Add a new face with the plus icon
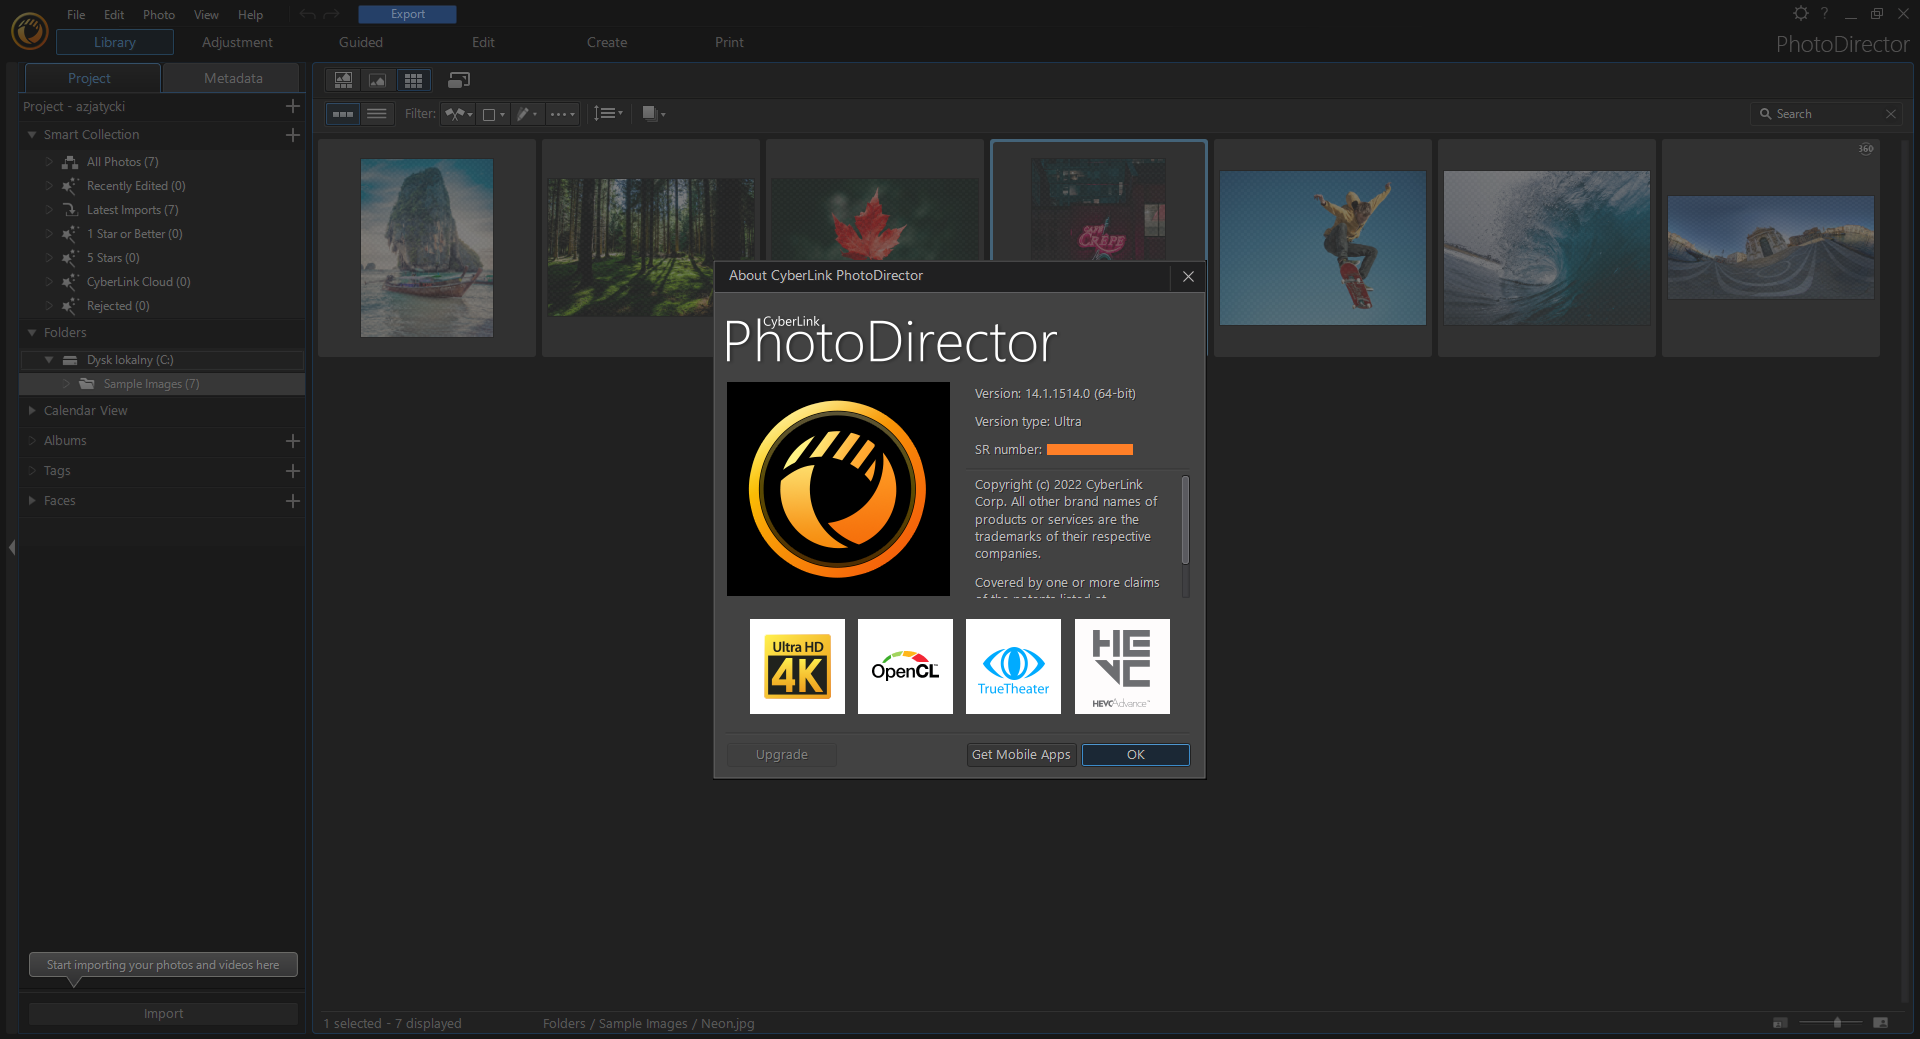This screenshot has width=1920, height=1039. 293,501
